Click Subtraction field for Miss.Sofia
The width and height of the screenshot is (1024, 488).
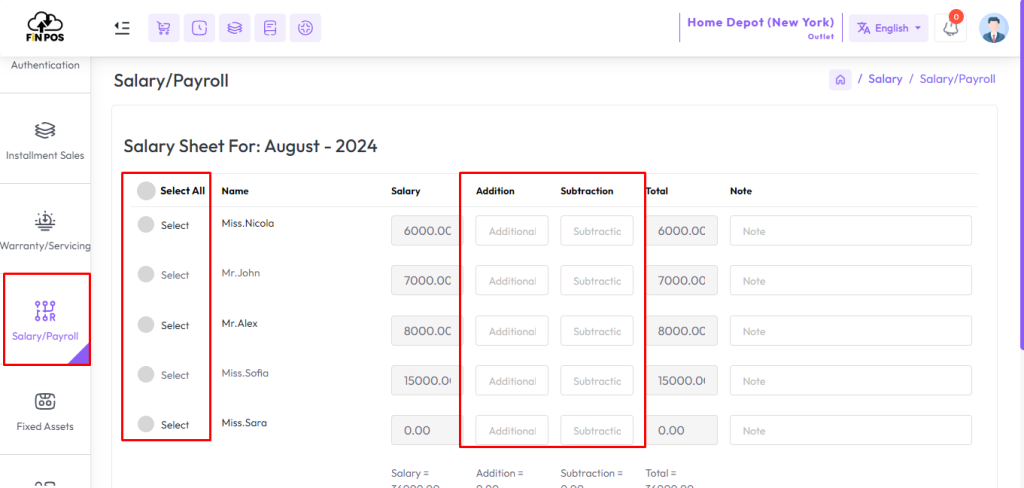pyautogui.click(x=597, y=380)
